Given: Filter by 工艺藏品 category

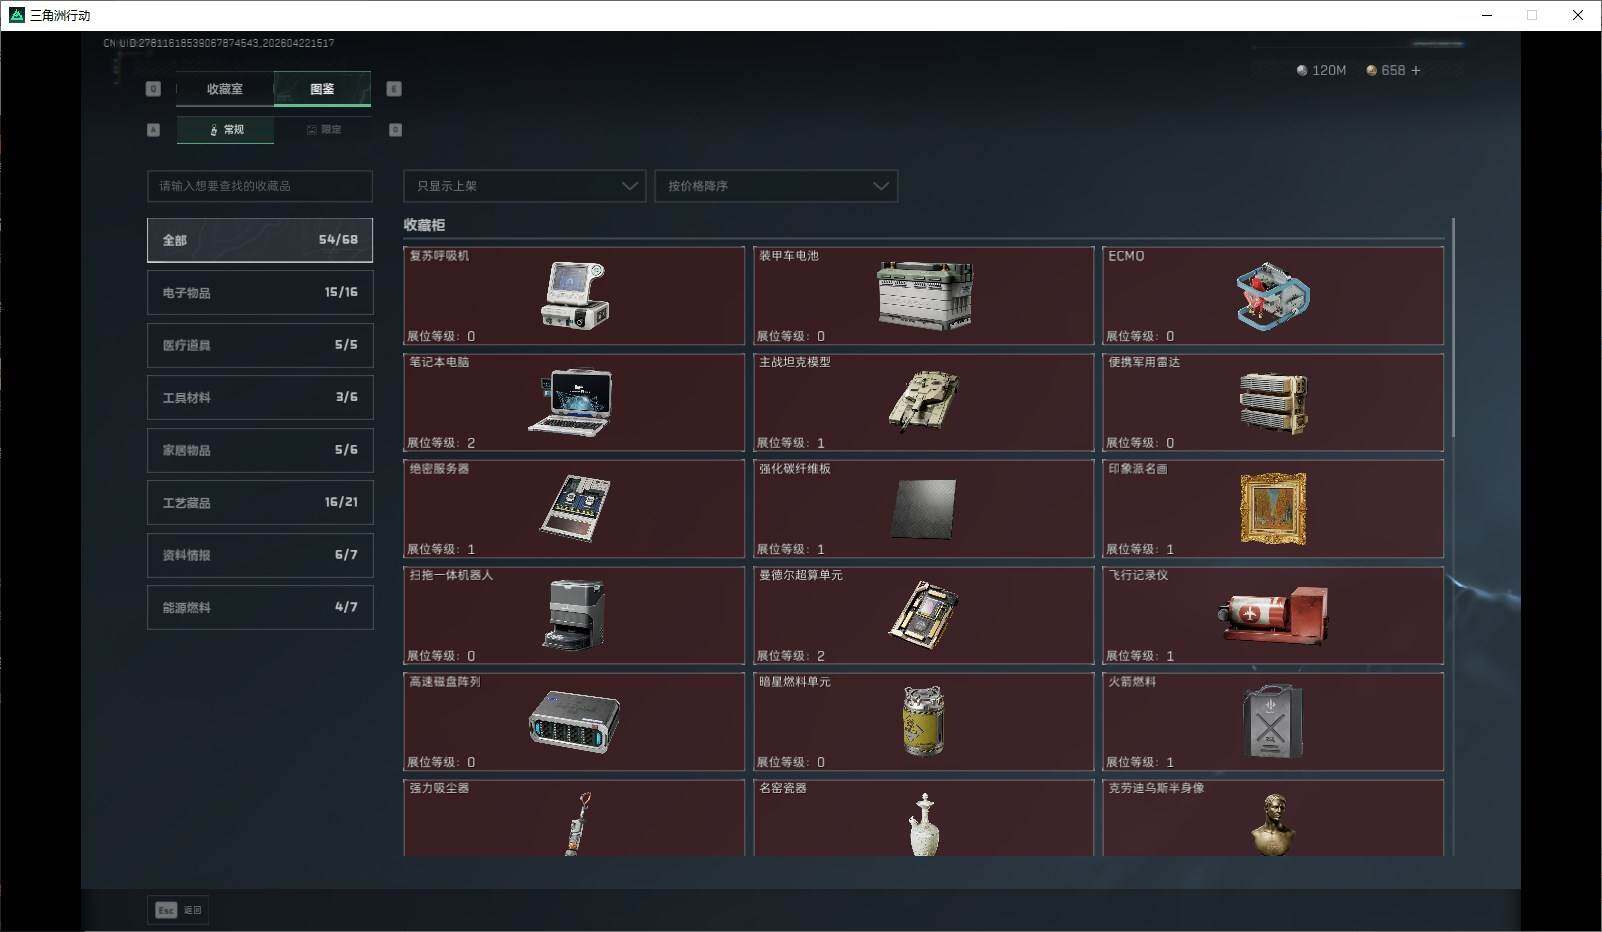Looking at the screenshot, I should click(260, 503).
